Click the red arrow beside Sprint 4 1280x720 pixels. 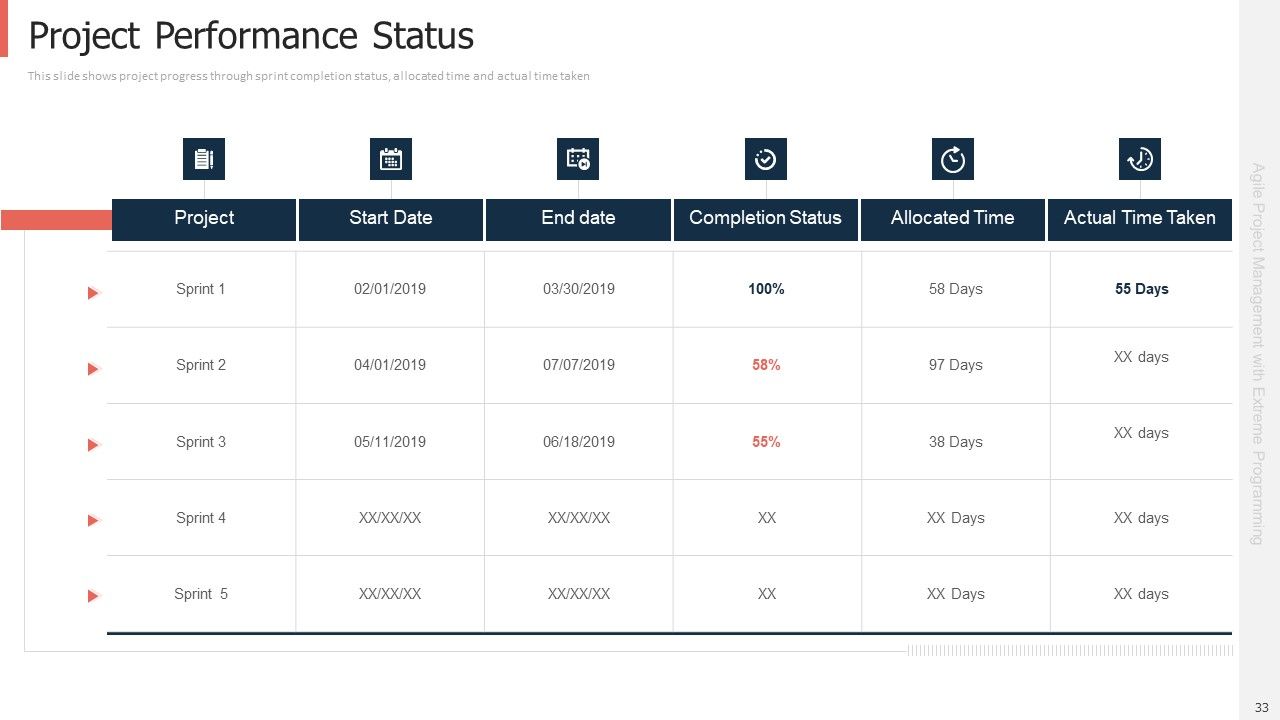point(93,521)
